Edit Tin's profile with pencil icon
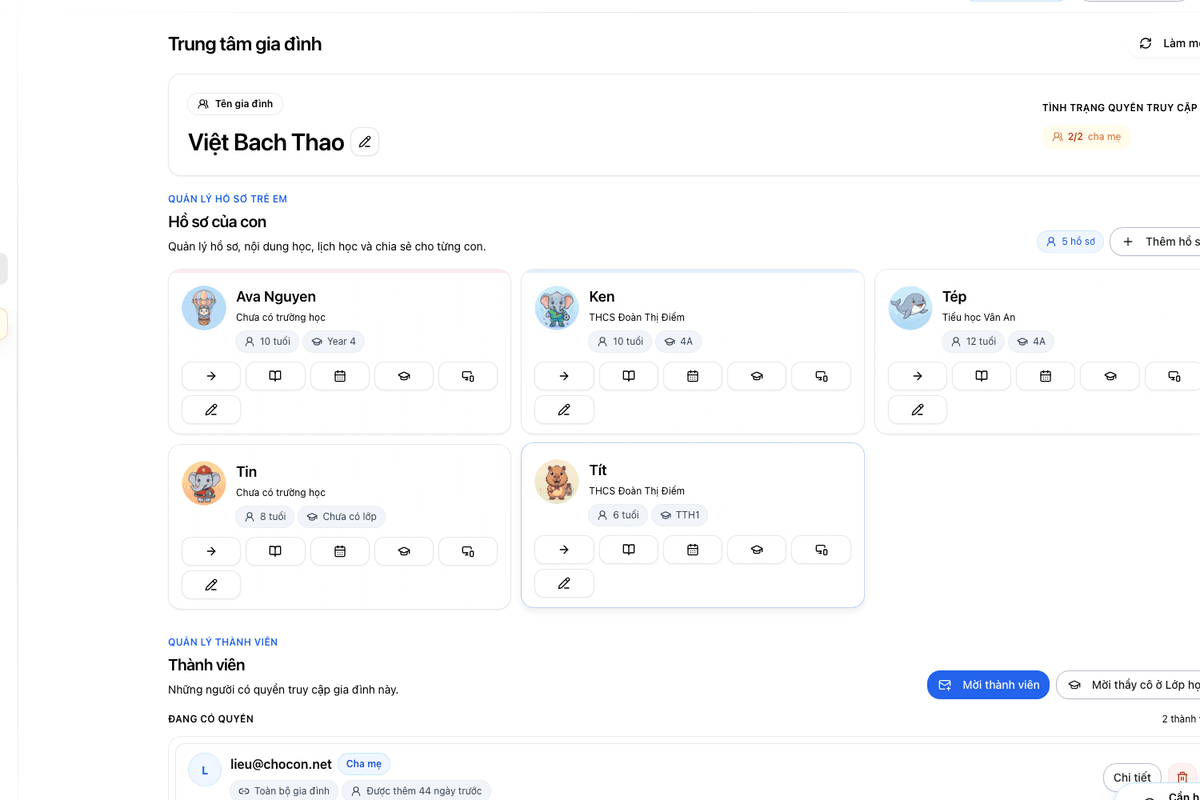This screenshot has height=800, width=1200. tap(211, 585)
